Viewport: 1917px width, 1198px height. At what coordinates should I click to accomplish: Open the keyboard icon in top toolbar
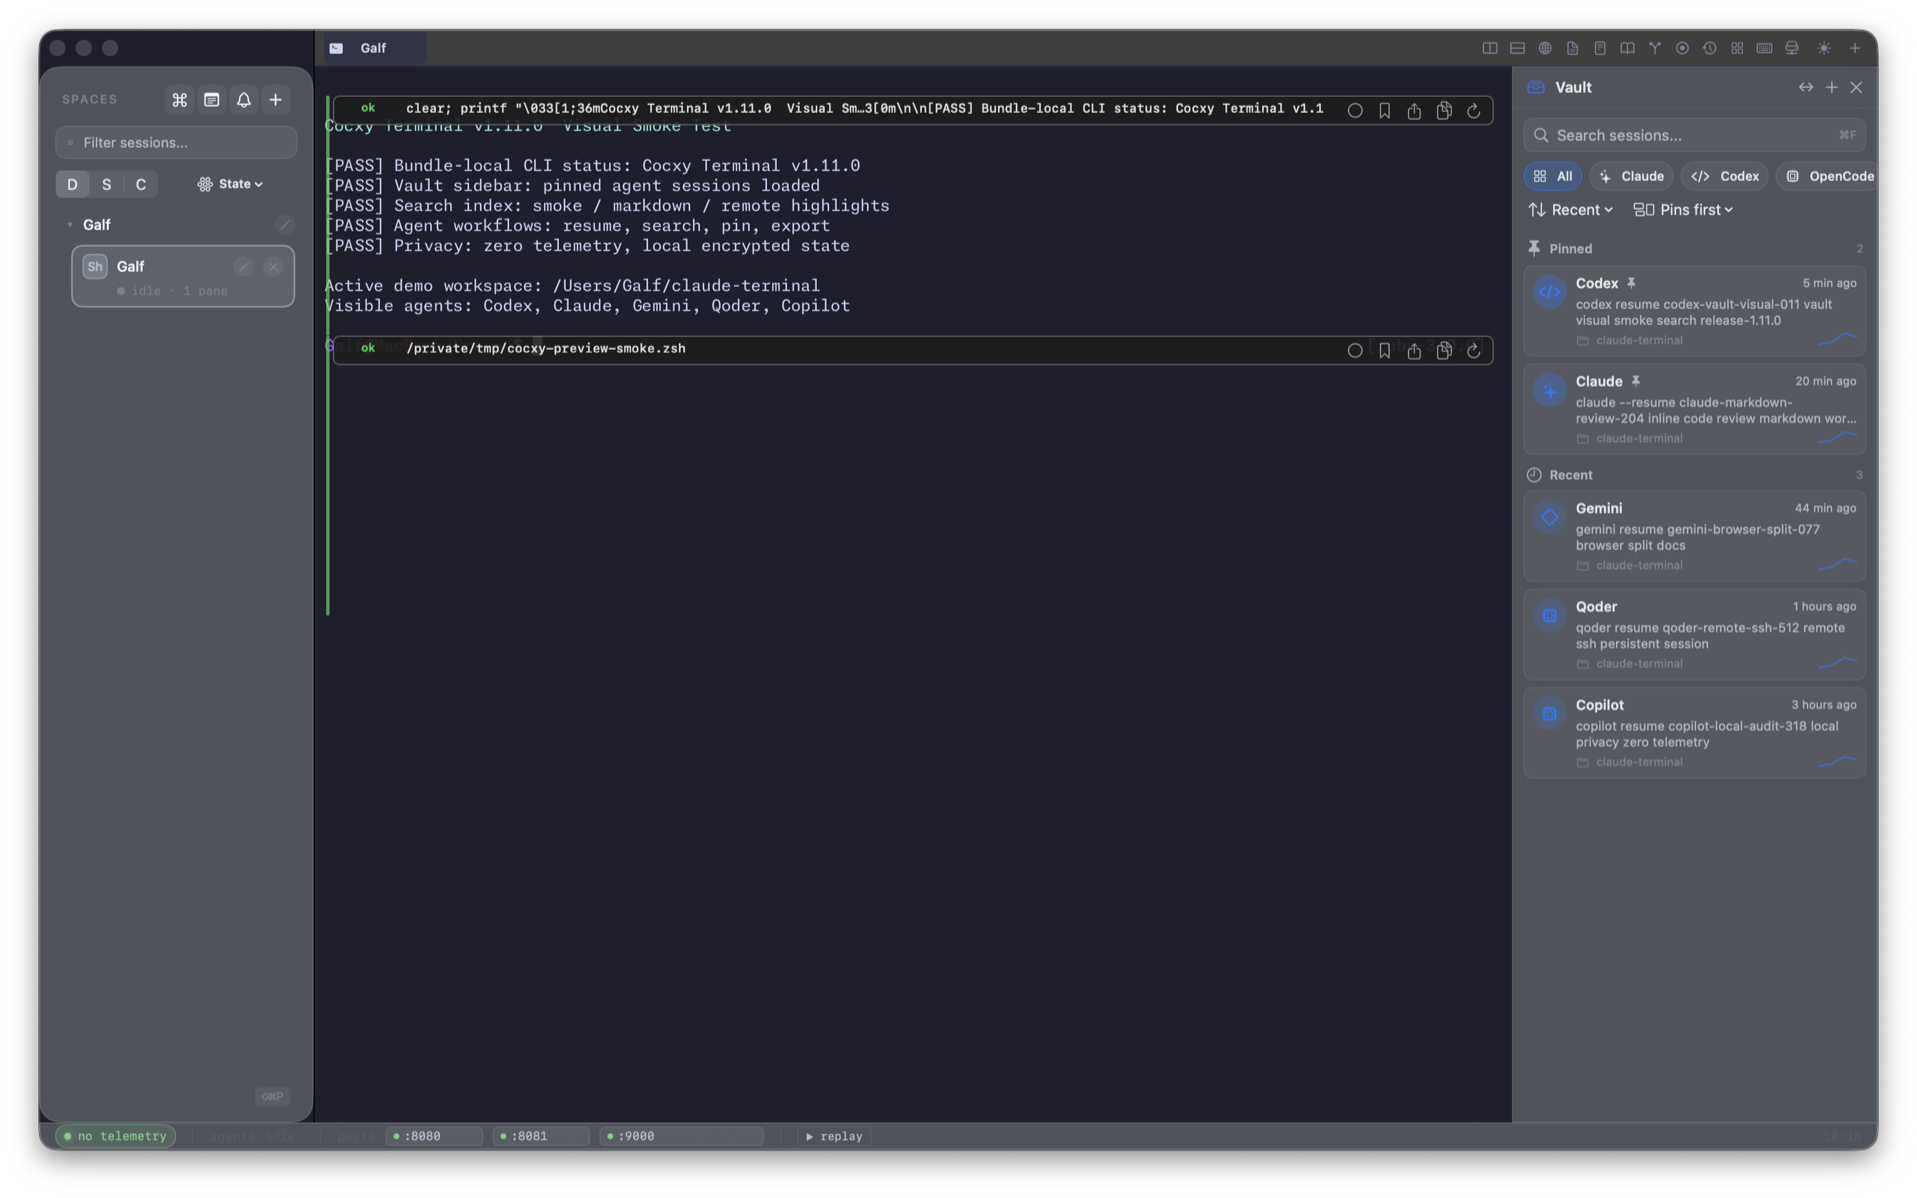coord(1764,48)
